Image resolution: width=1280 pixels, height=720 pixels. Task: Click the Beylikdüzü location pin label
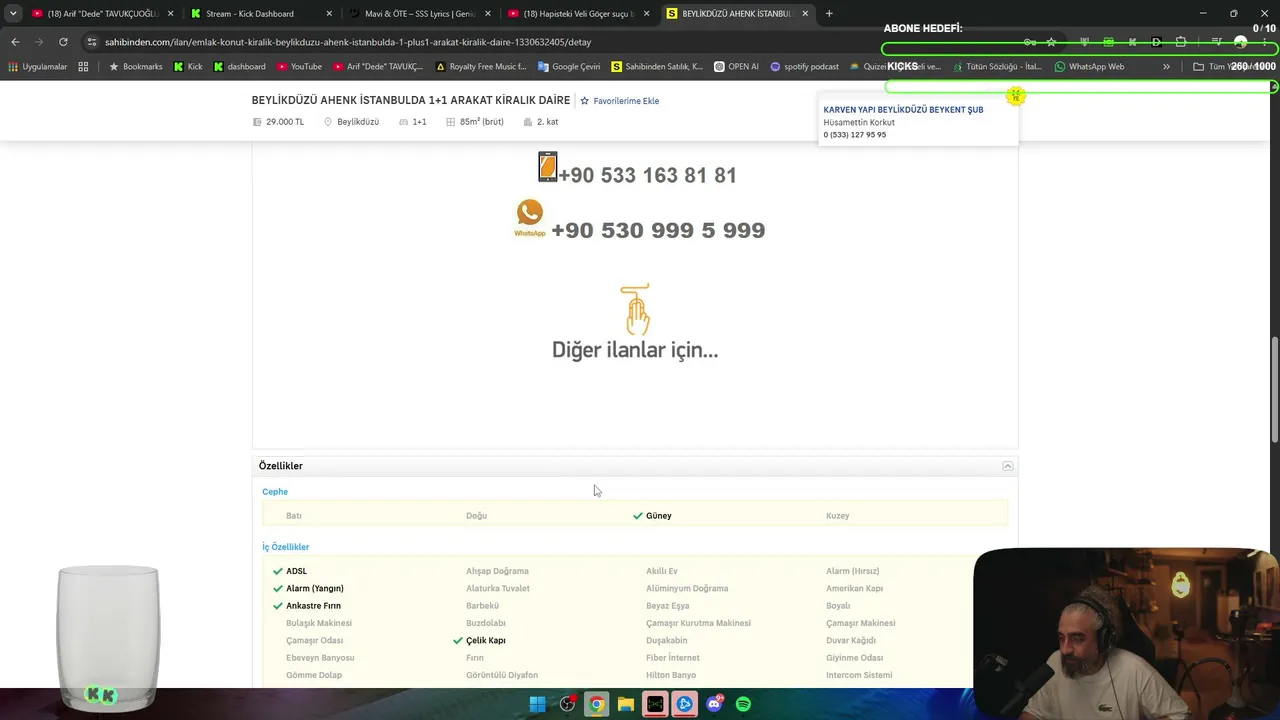[x=351, y=122]
